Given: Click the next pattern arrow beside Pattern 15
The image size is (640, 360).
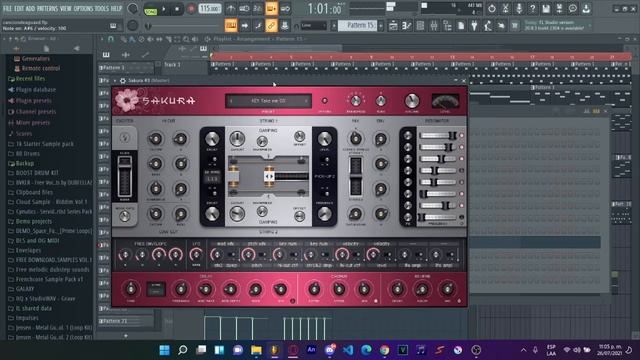Looking at the screenshot, I should tap(381, 26).
